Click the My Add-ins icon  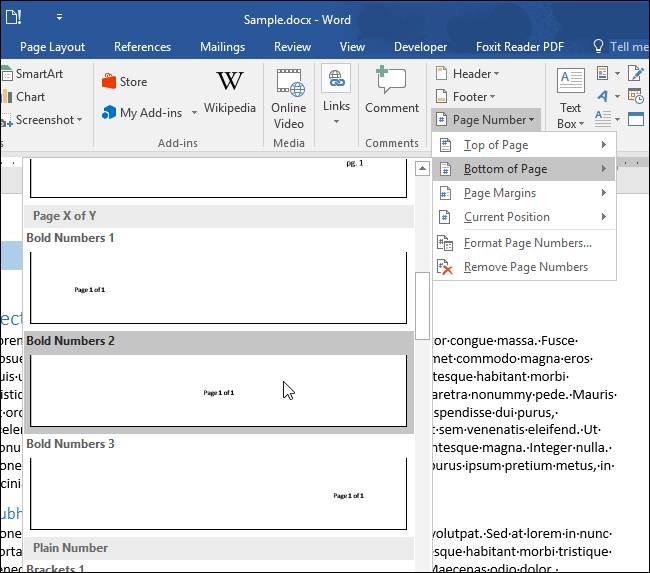coord(109,112)
